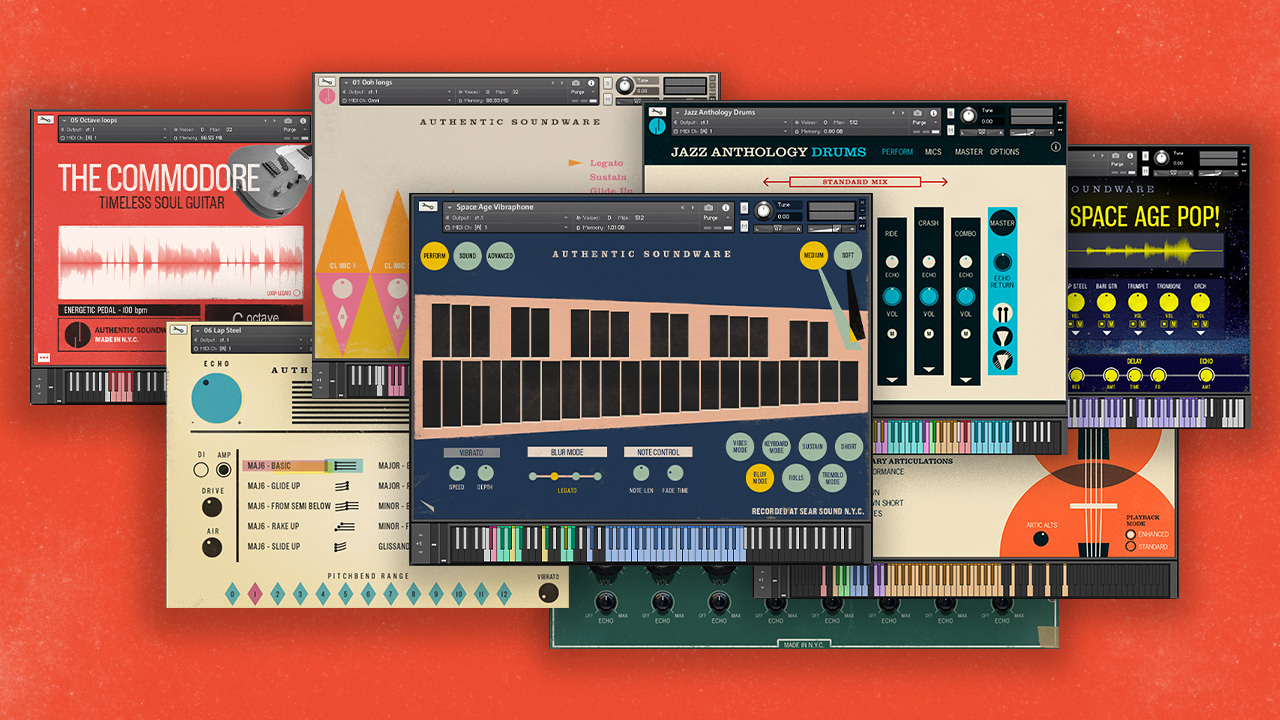Open snapshots via camera icon on Jazz Anthology Drums
Screen dimensions: 1280x720
tap(916, 113)
